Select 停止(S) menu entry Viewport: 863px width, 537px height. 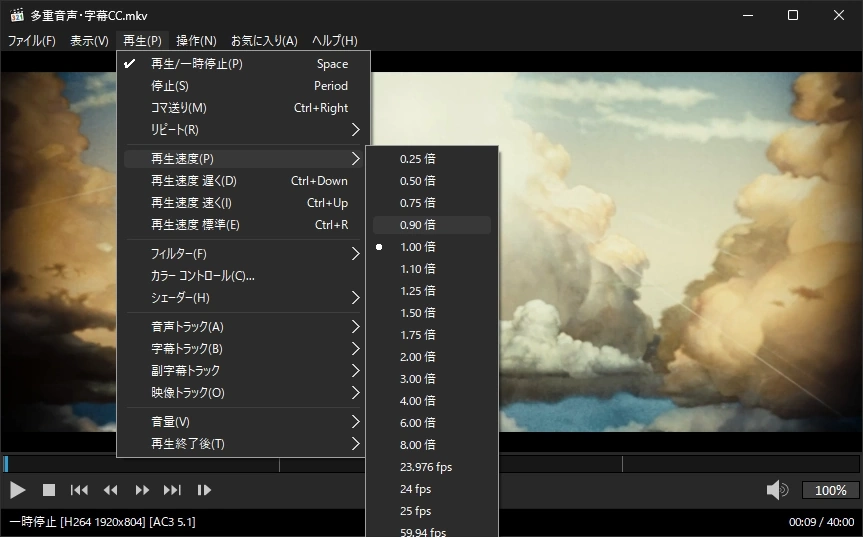click(242, 86)
